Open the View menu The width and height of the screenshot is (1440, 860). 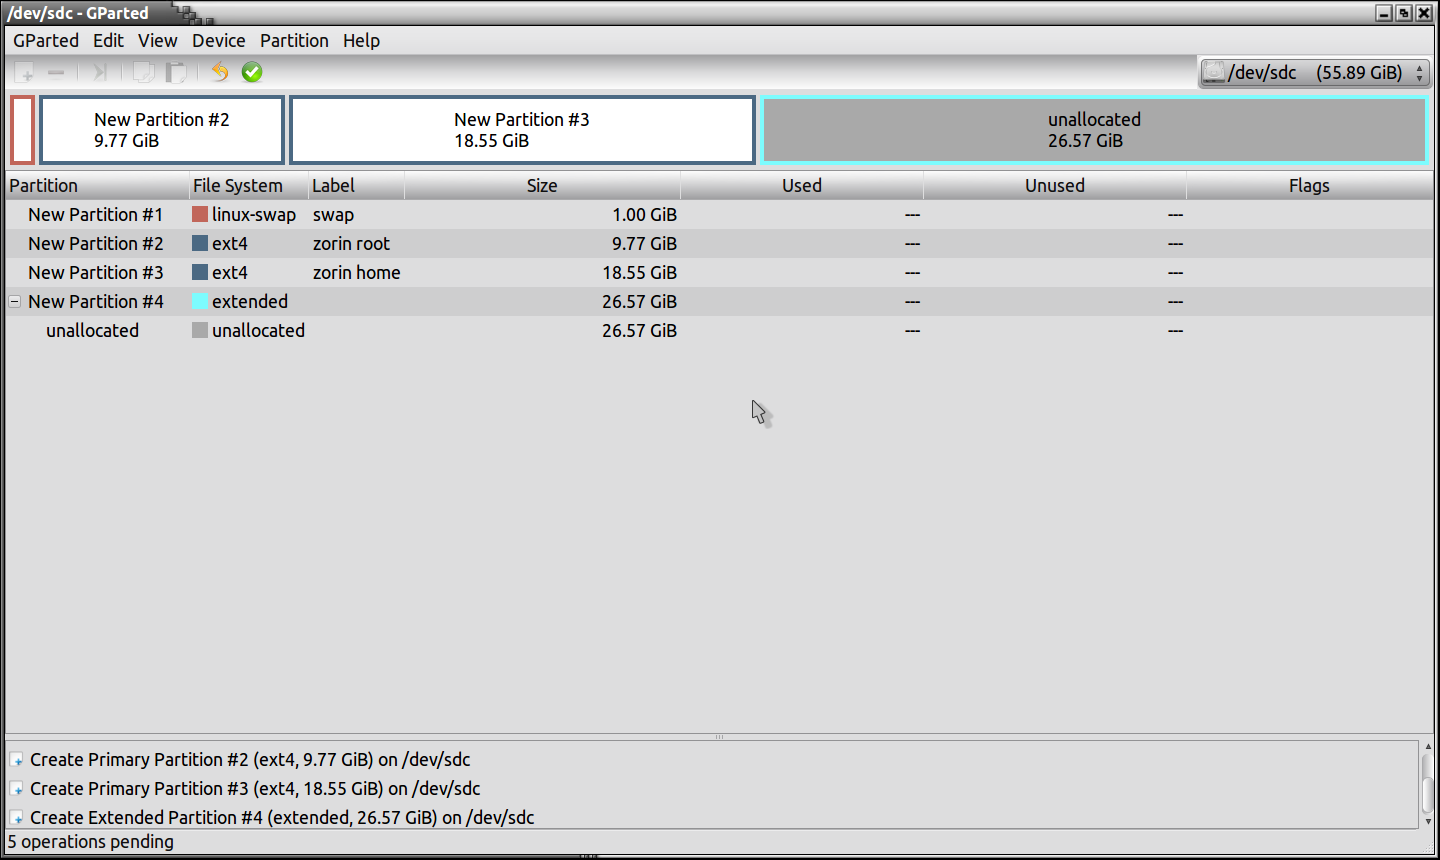pyautogui.click(x=157, y=40)
